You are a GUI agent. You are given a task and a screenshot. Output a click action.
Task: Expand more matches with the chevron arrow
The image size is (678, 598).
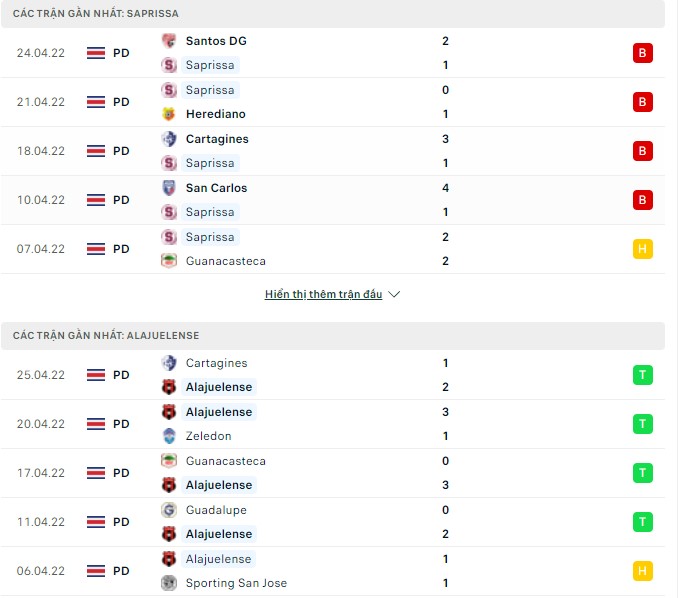[394, 295]
